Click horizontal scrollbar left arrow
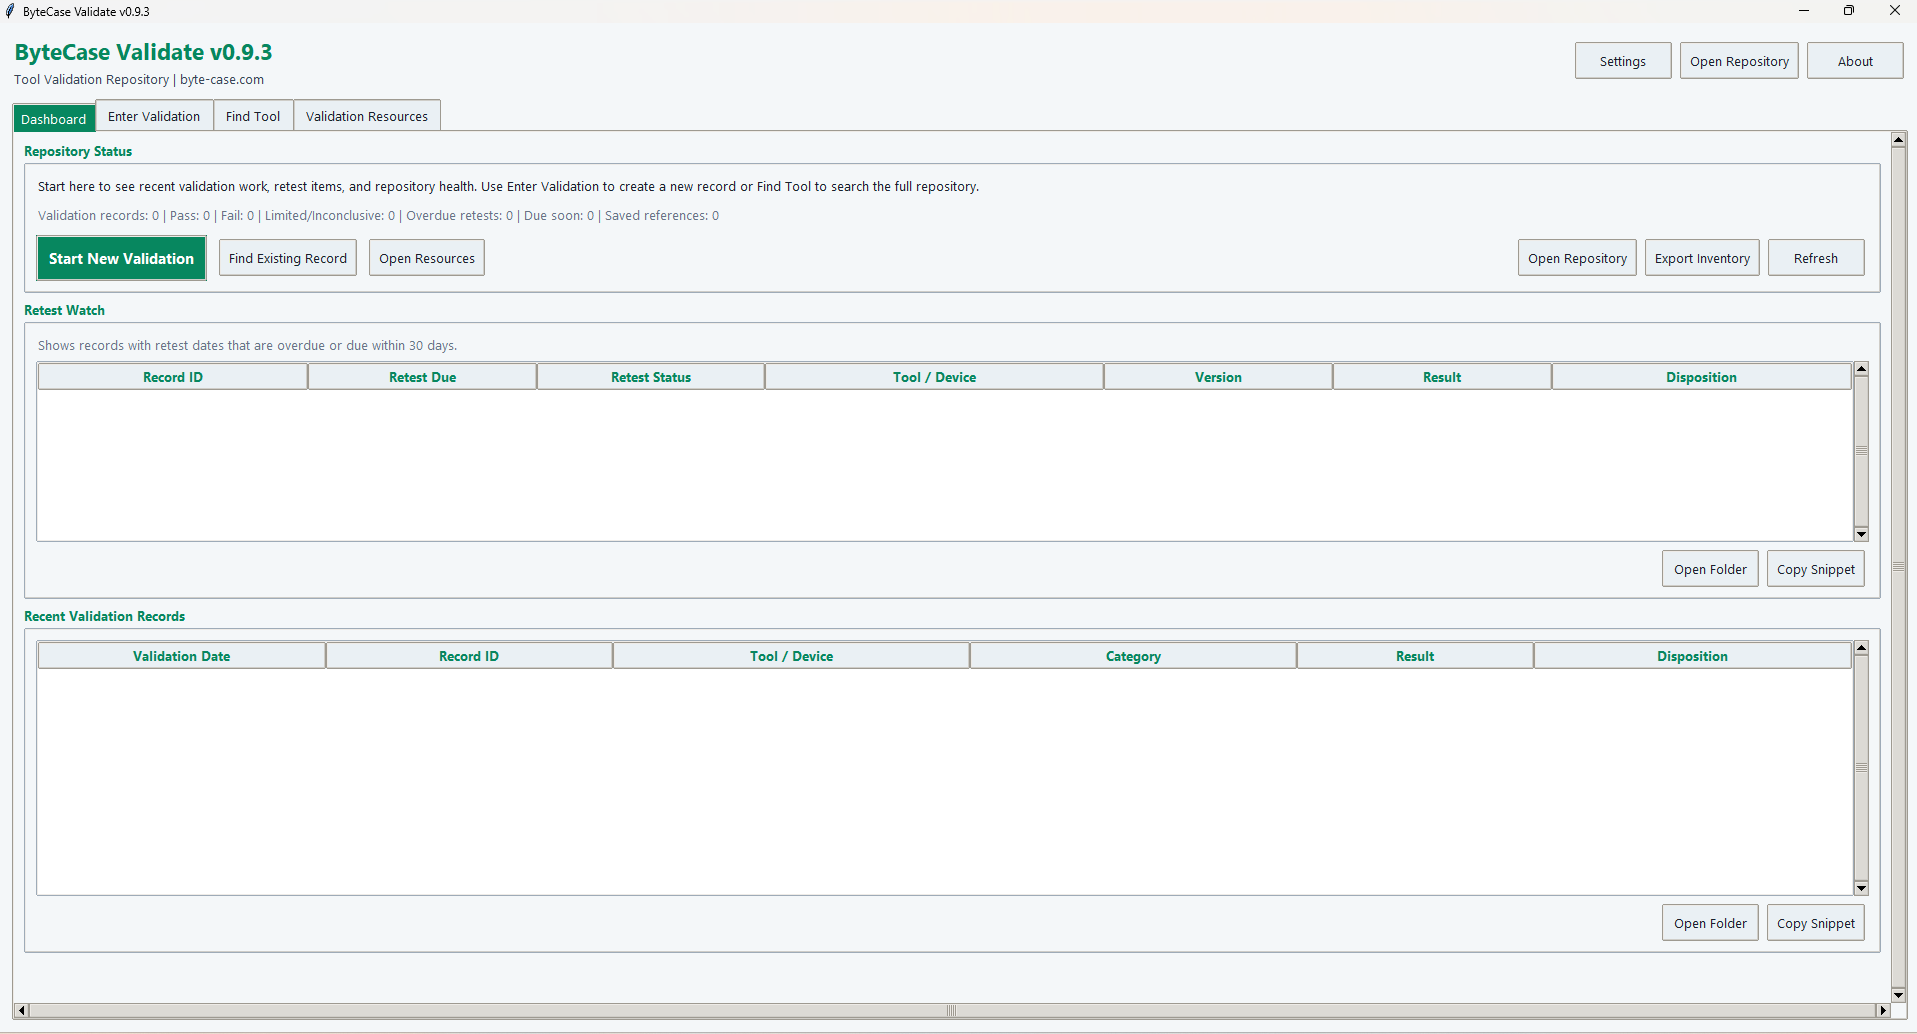 click(21, 1010)
